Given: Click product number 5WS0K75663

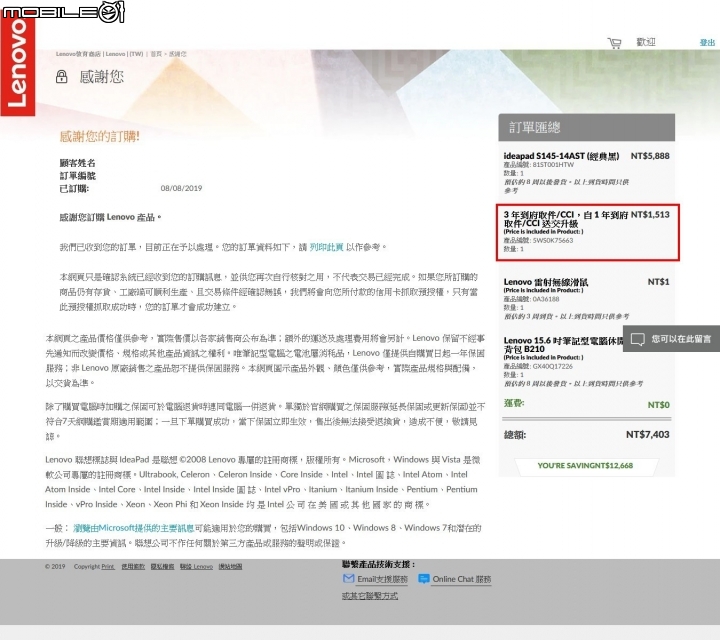Looking at the screenshot, I should click(553, 240).
